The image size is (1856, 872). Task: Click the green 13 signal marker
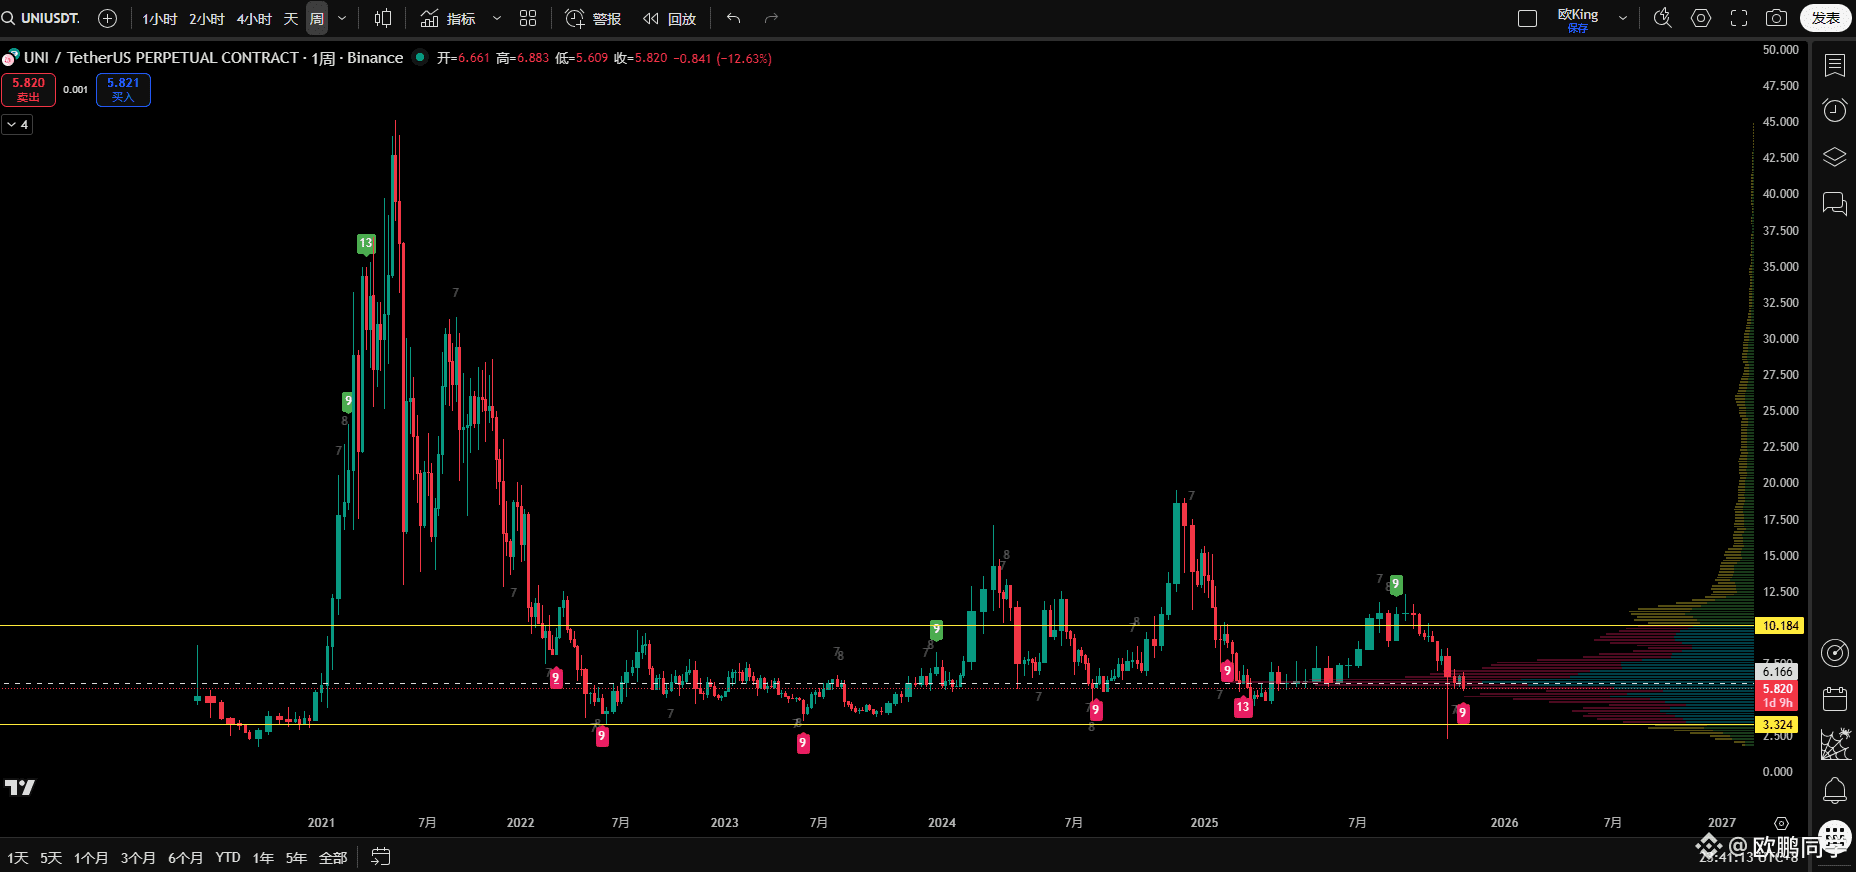[366, 243]
